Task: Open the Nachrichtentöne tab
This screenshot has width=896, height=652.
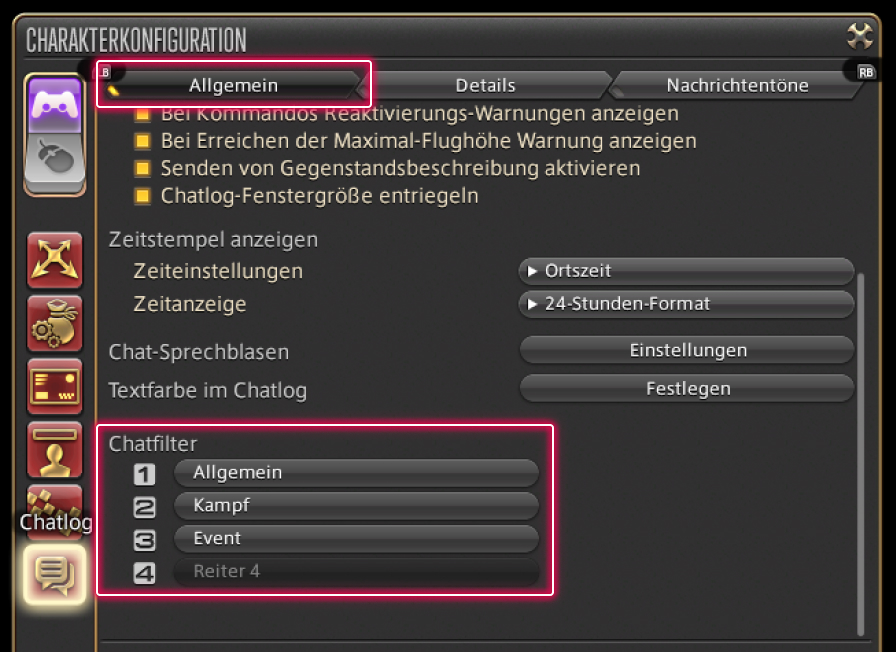Action: [737, 85]
